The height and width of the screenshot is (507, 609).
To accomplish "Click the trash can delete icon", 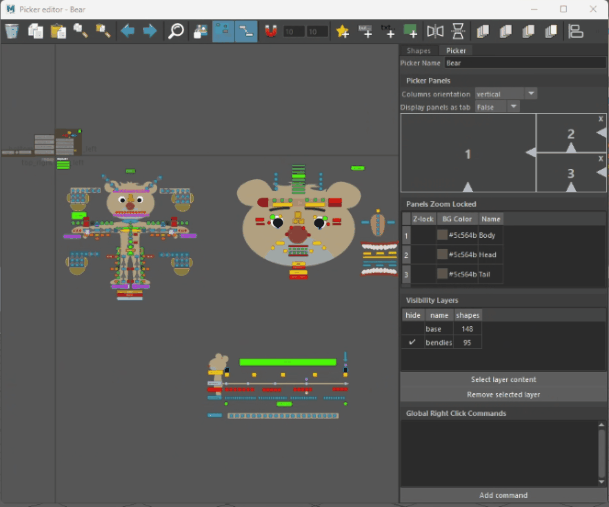I will pos(12,31).
